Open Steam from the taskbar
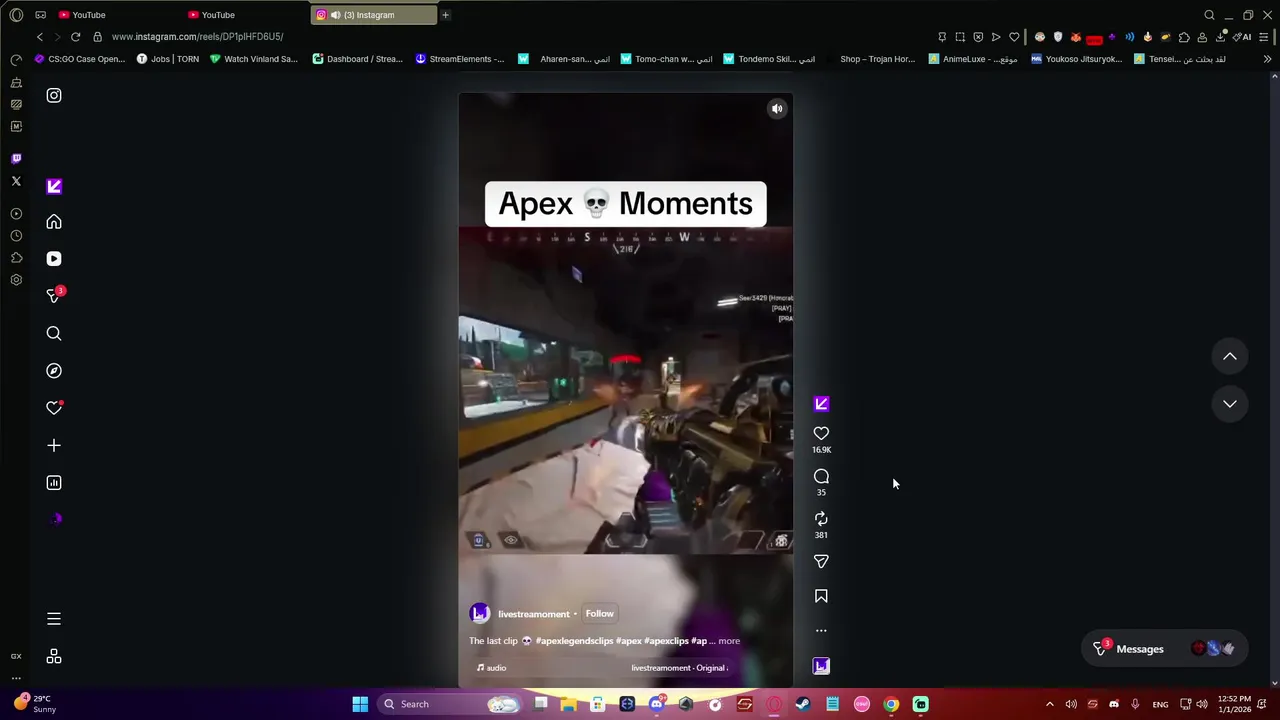Screen dimensions: 1280x720 point(803,704)
